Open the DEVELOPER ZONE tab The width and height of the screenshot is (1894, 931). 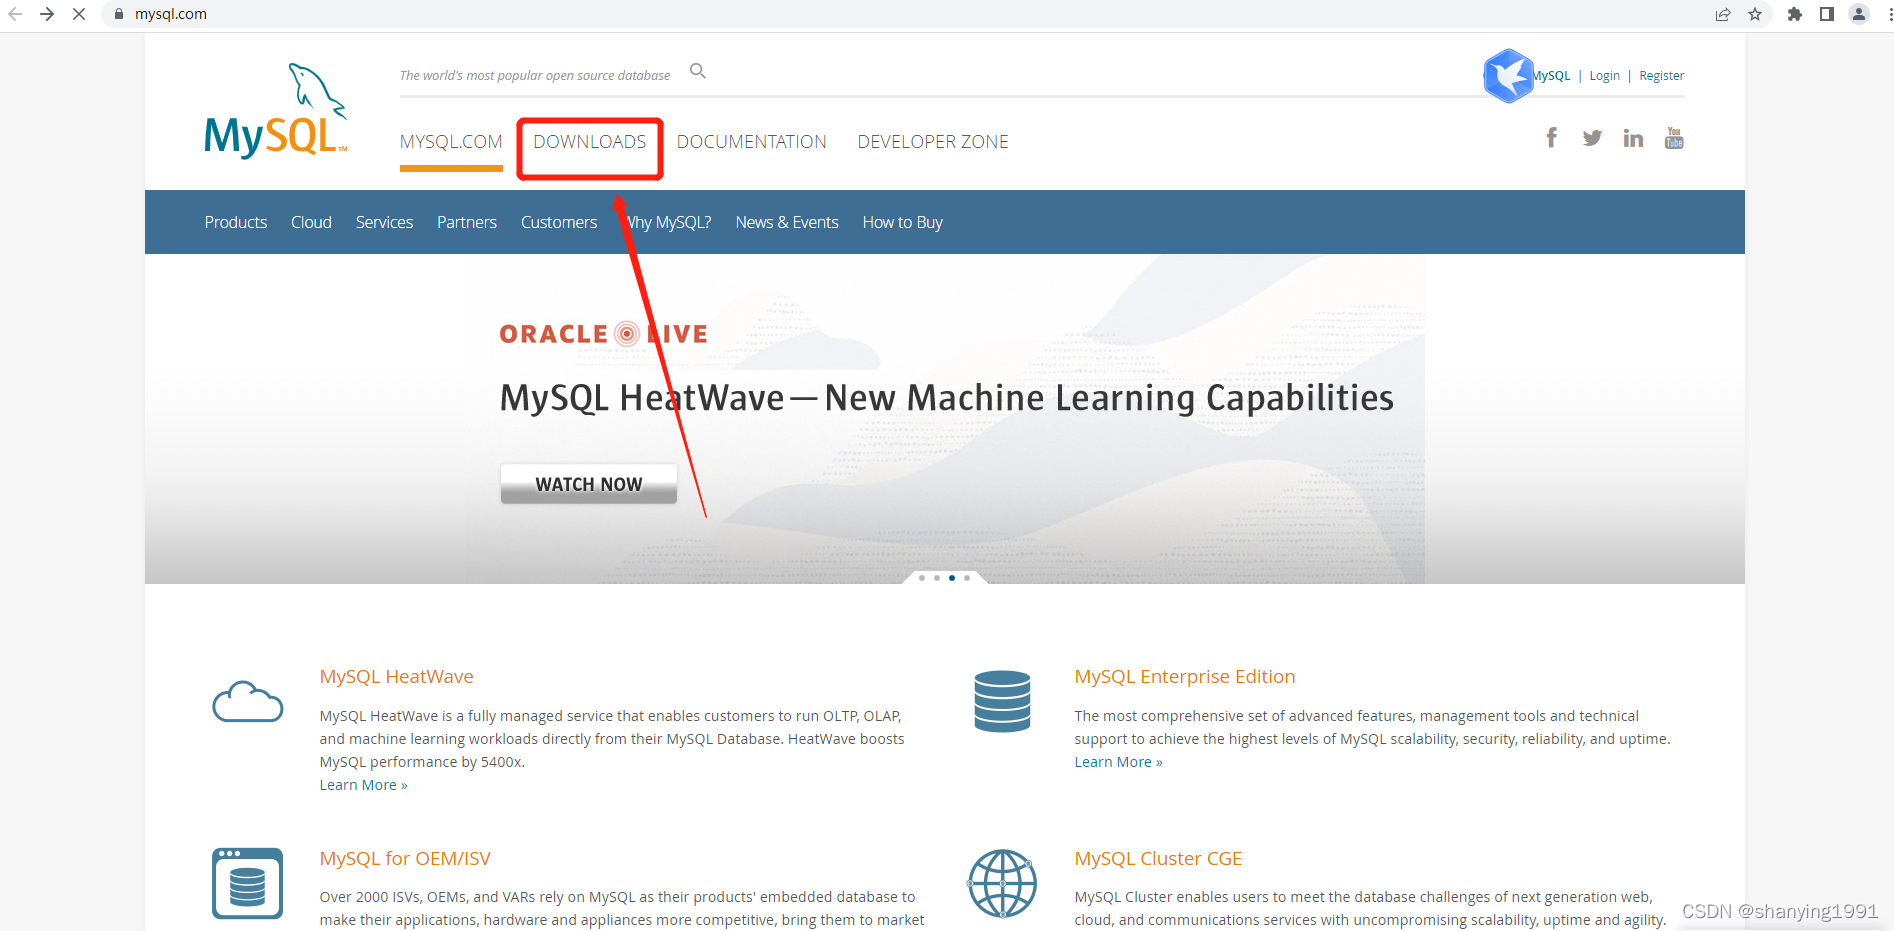(933, 142)
